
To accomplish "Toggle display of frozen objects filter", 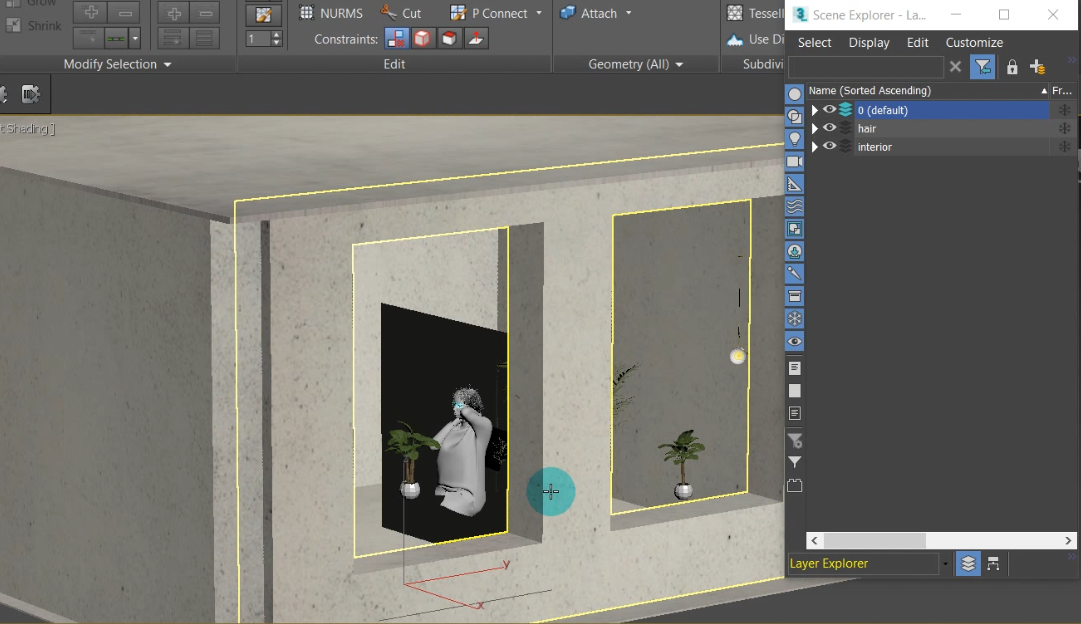I will point(794,319).
